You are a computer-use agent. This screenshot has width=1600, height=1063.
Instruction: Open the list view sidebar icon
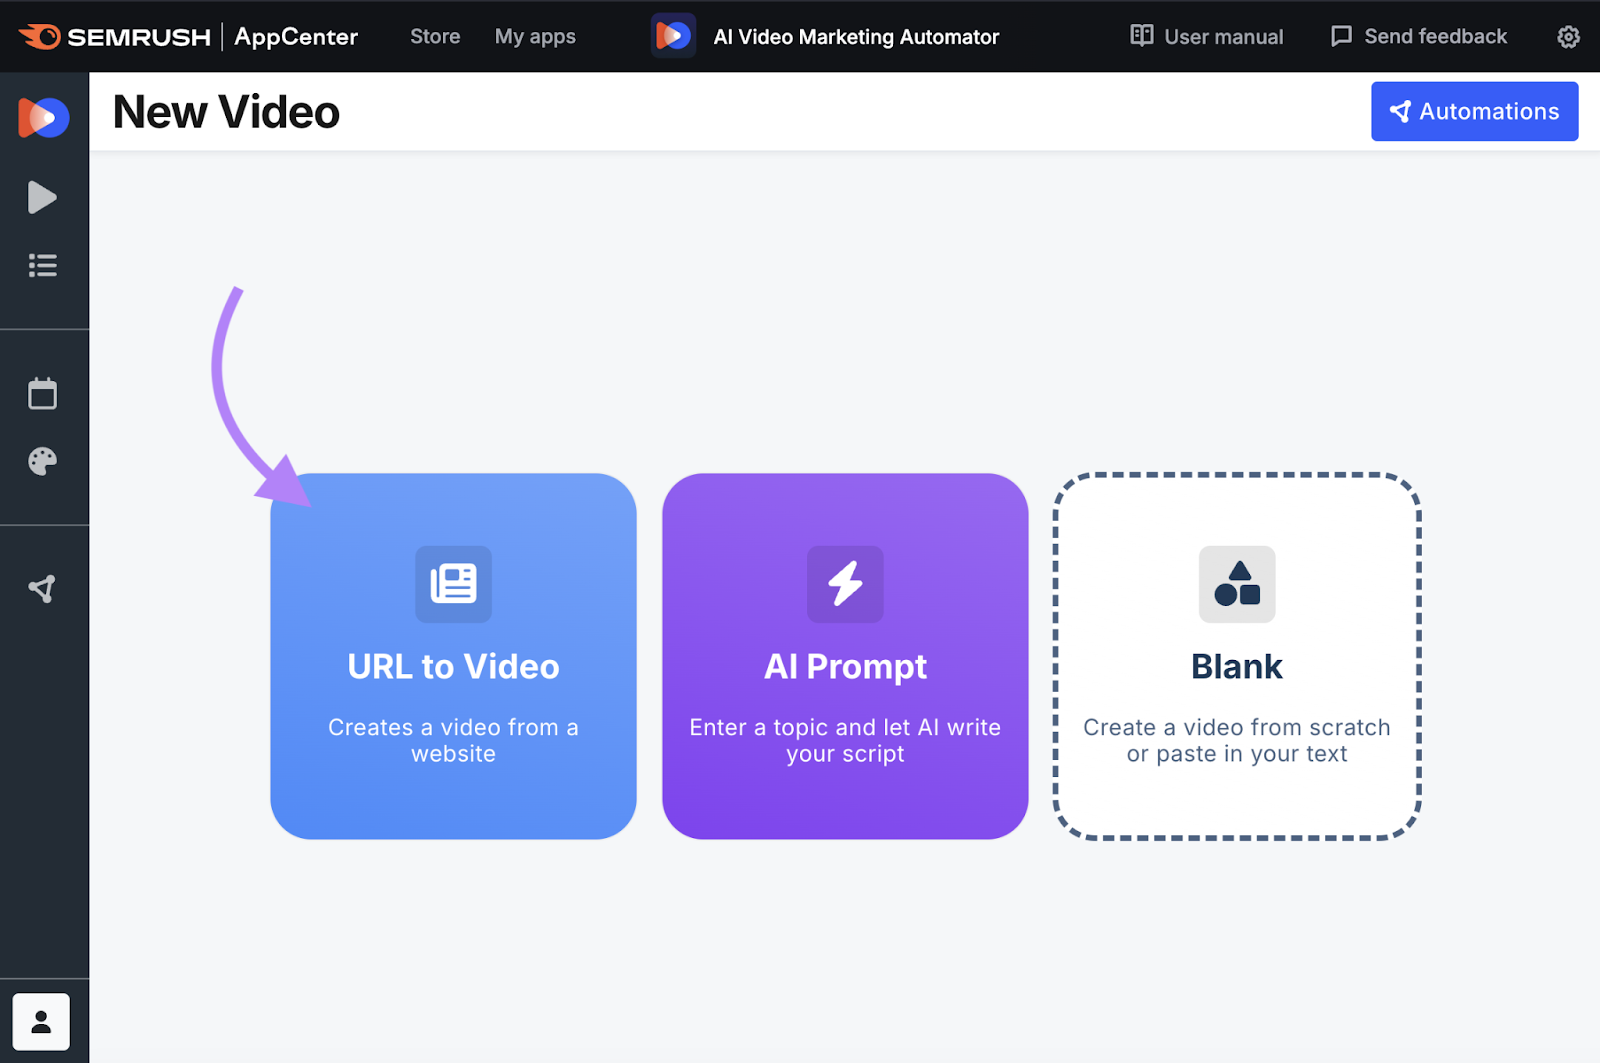click(42, 266)
